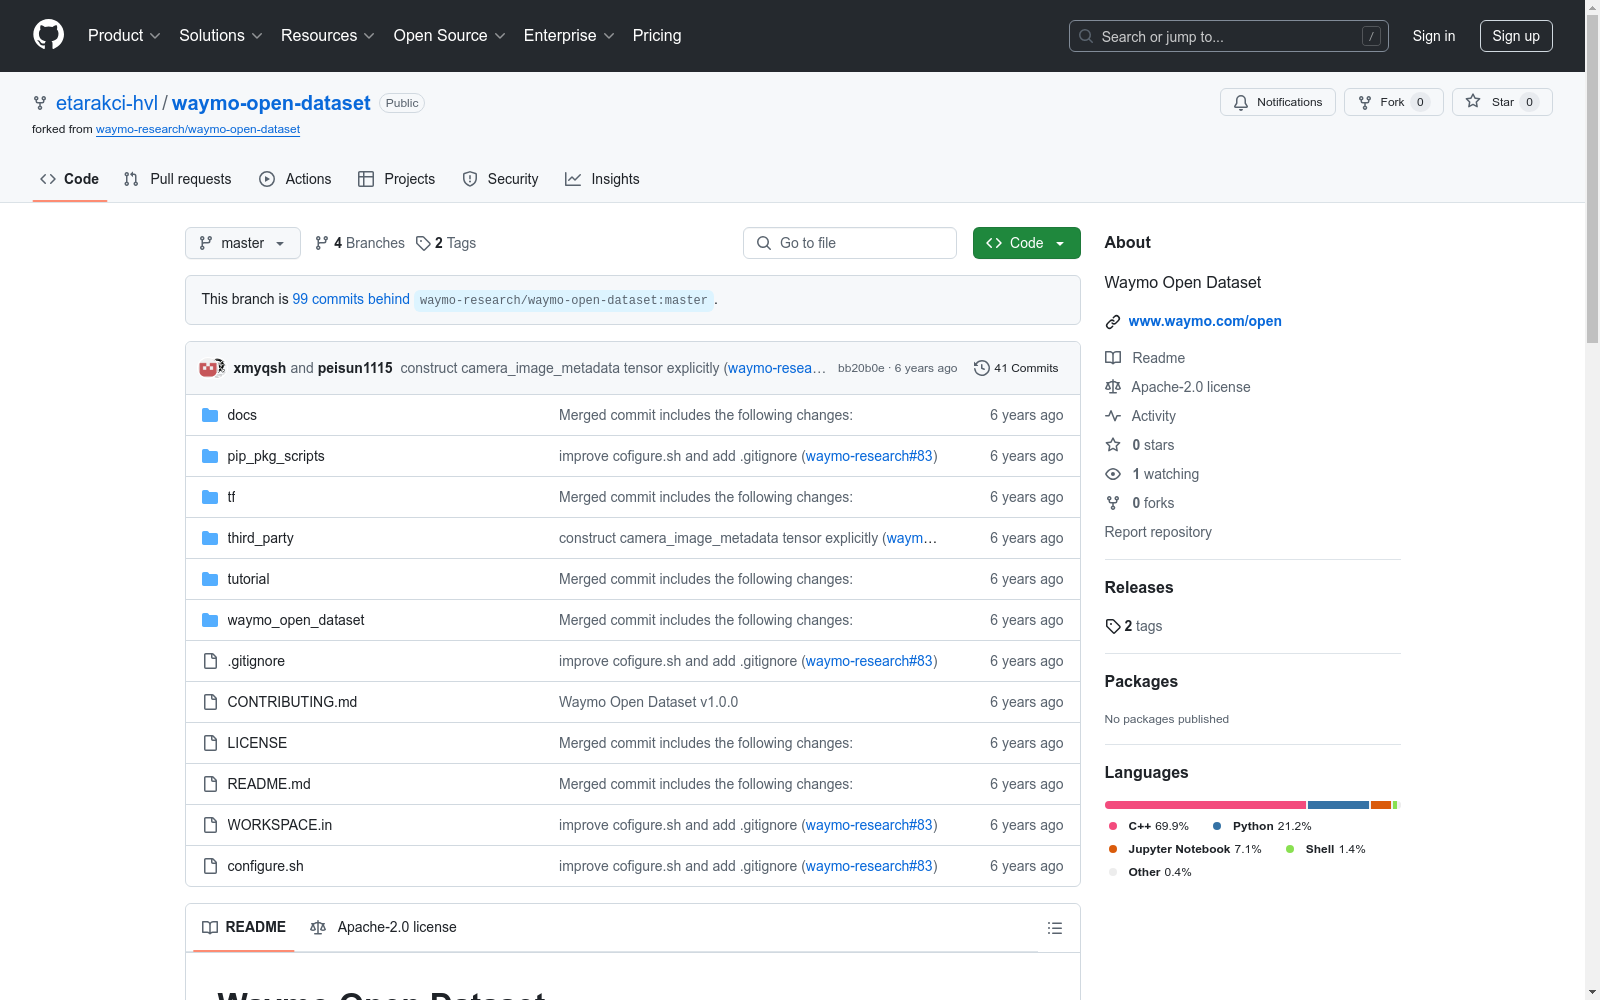Screen dimensions: 1600x1000
Task: Click the LICENSE file icon
Action: pos(210,743)
